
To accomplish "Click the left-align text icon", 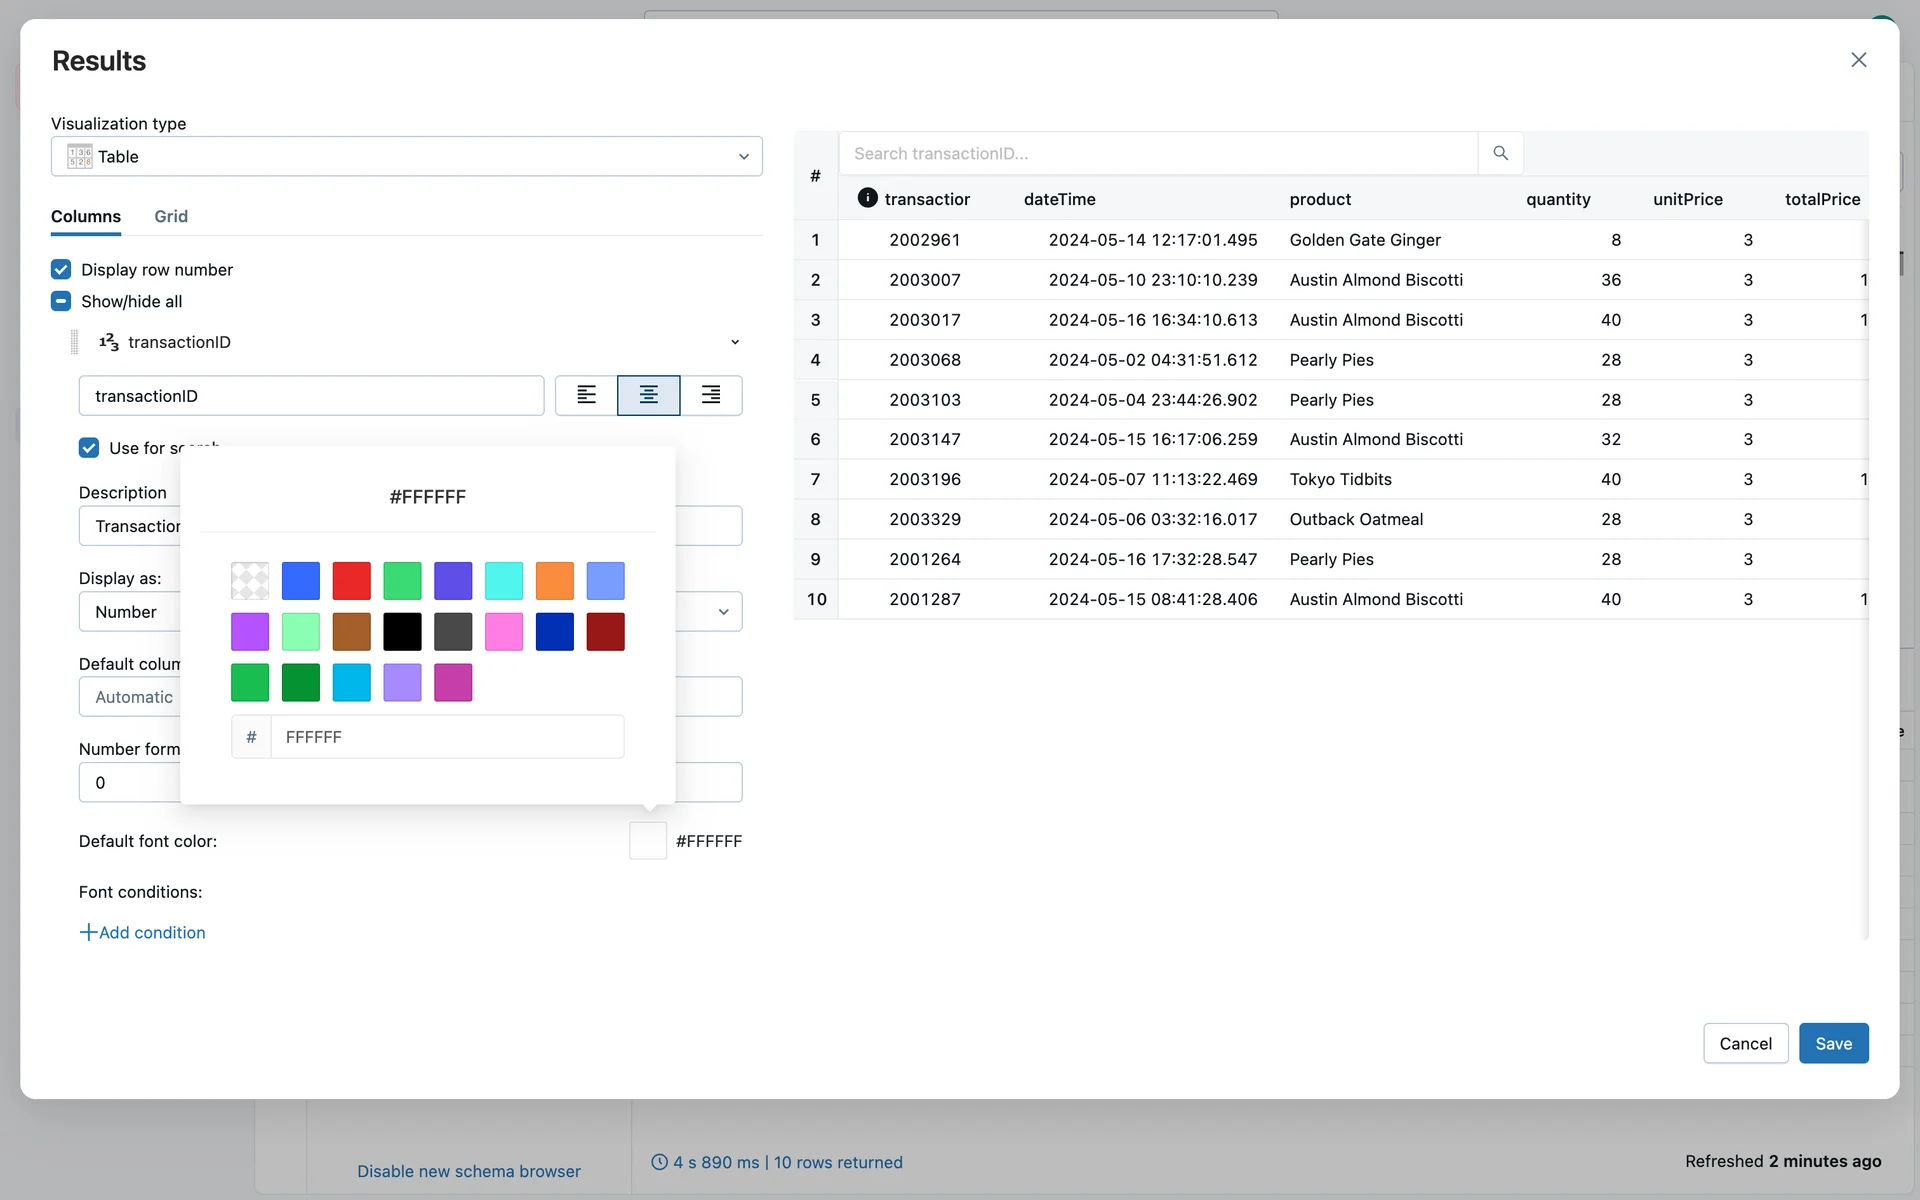I will click(587, 395).
